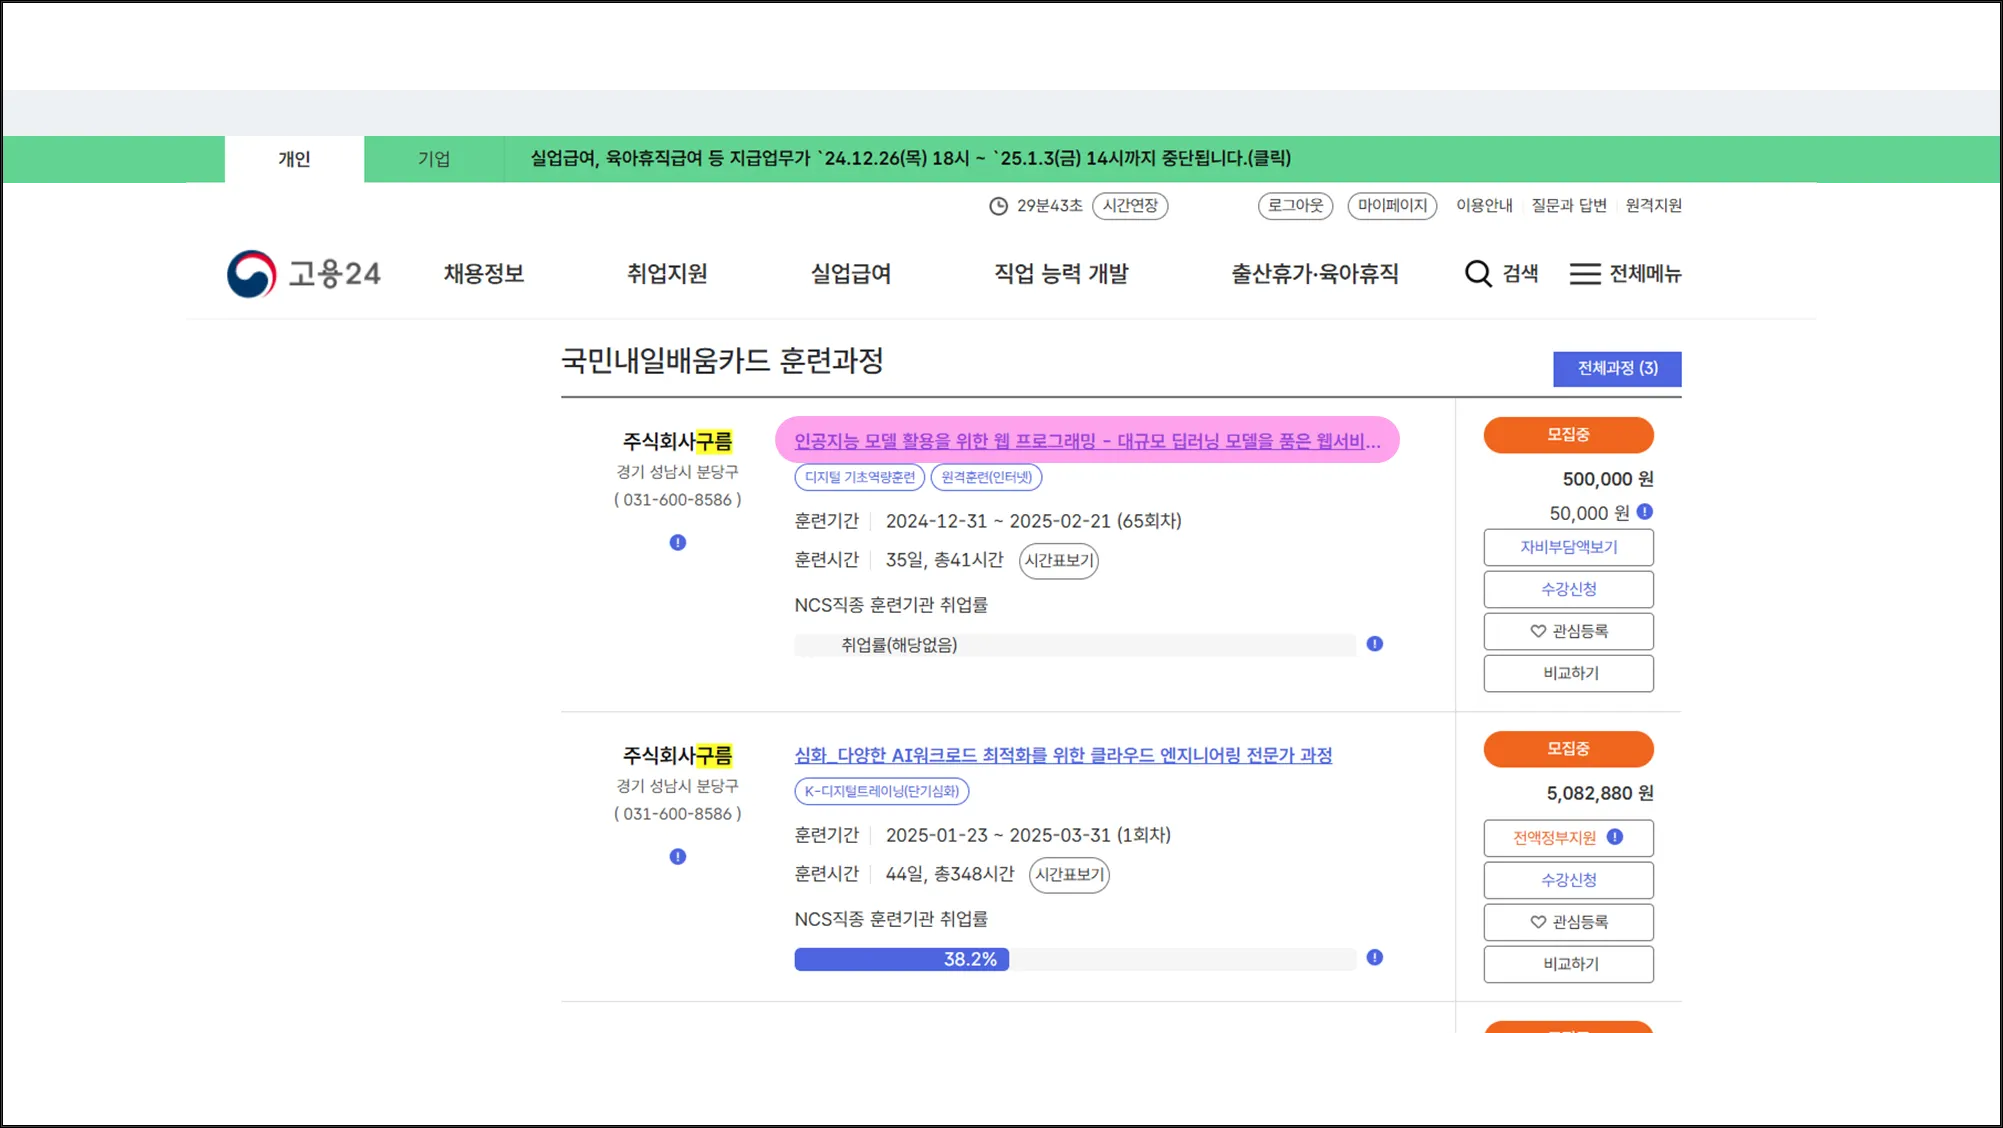Click the 고용24 logo icon
The width and height of the screenshot is (2003, 1128).
[x=252, y=274]
